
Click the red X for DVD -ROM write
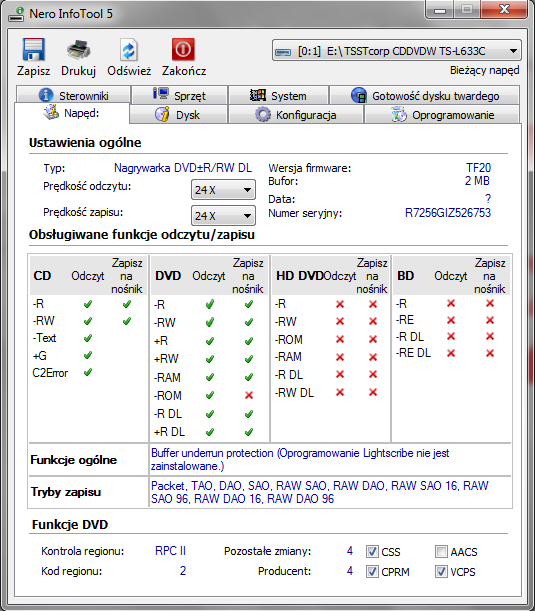[x=249, y=395]
